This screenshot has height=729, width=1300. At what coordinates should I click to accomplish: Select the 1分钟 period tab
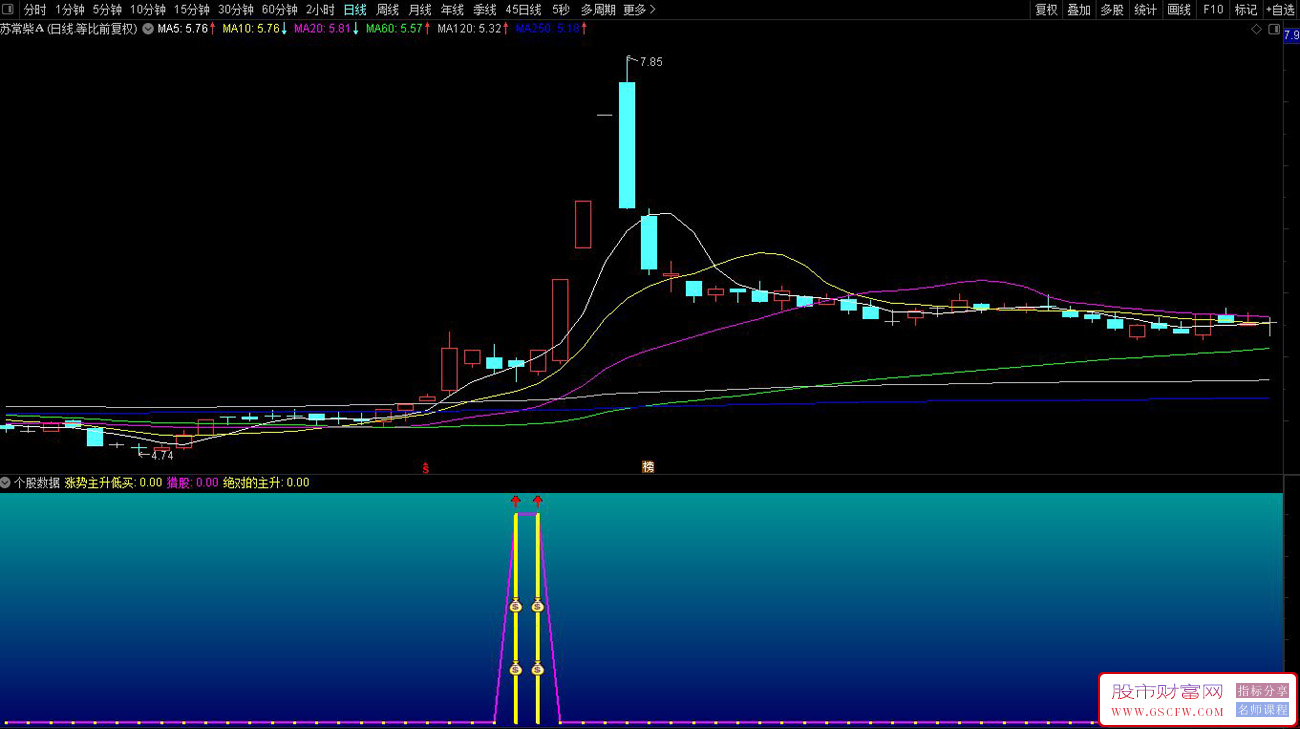(x=70, y=9)
